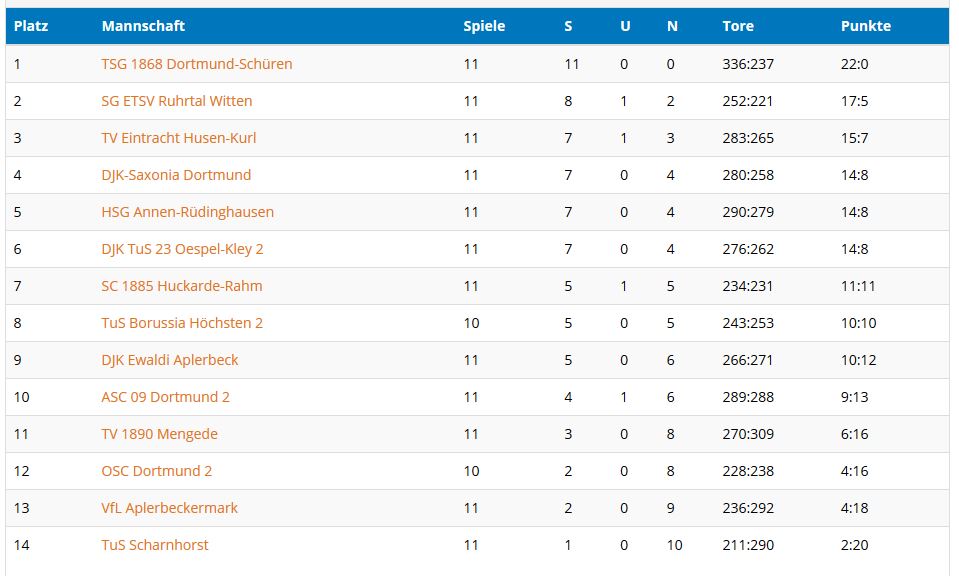Click the Mannschaft column header
The image size is (959, 576).
(x=143, y=26)
